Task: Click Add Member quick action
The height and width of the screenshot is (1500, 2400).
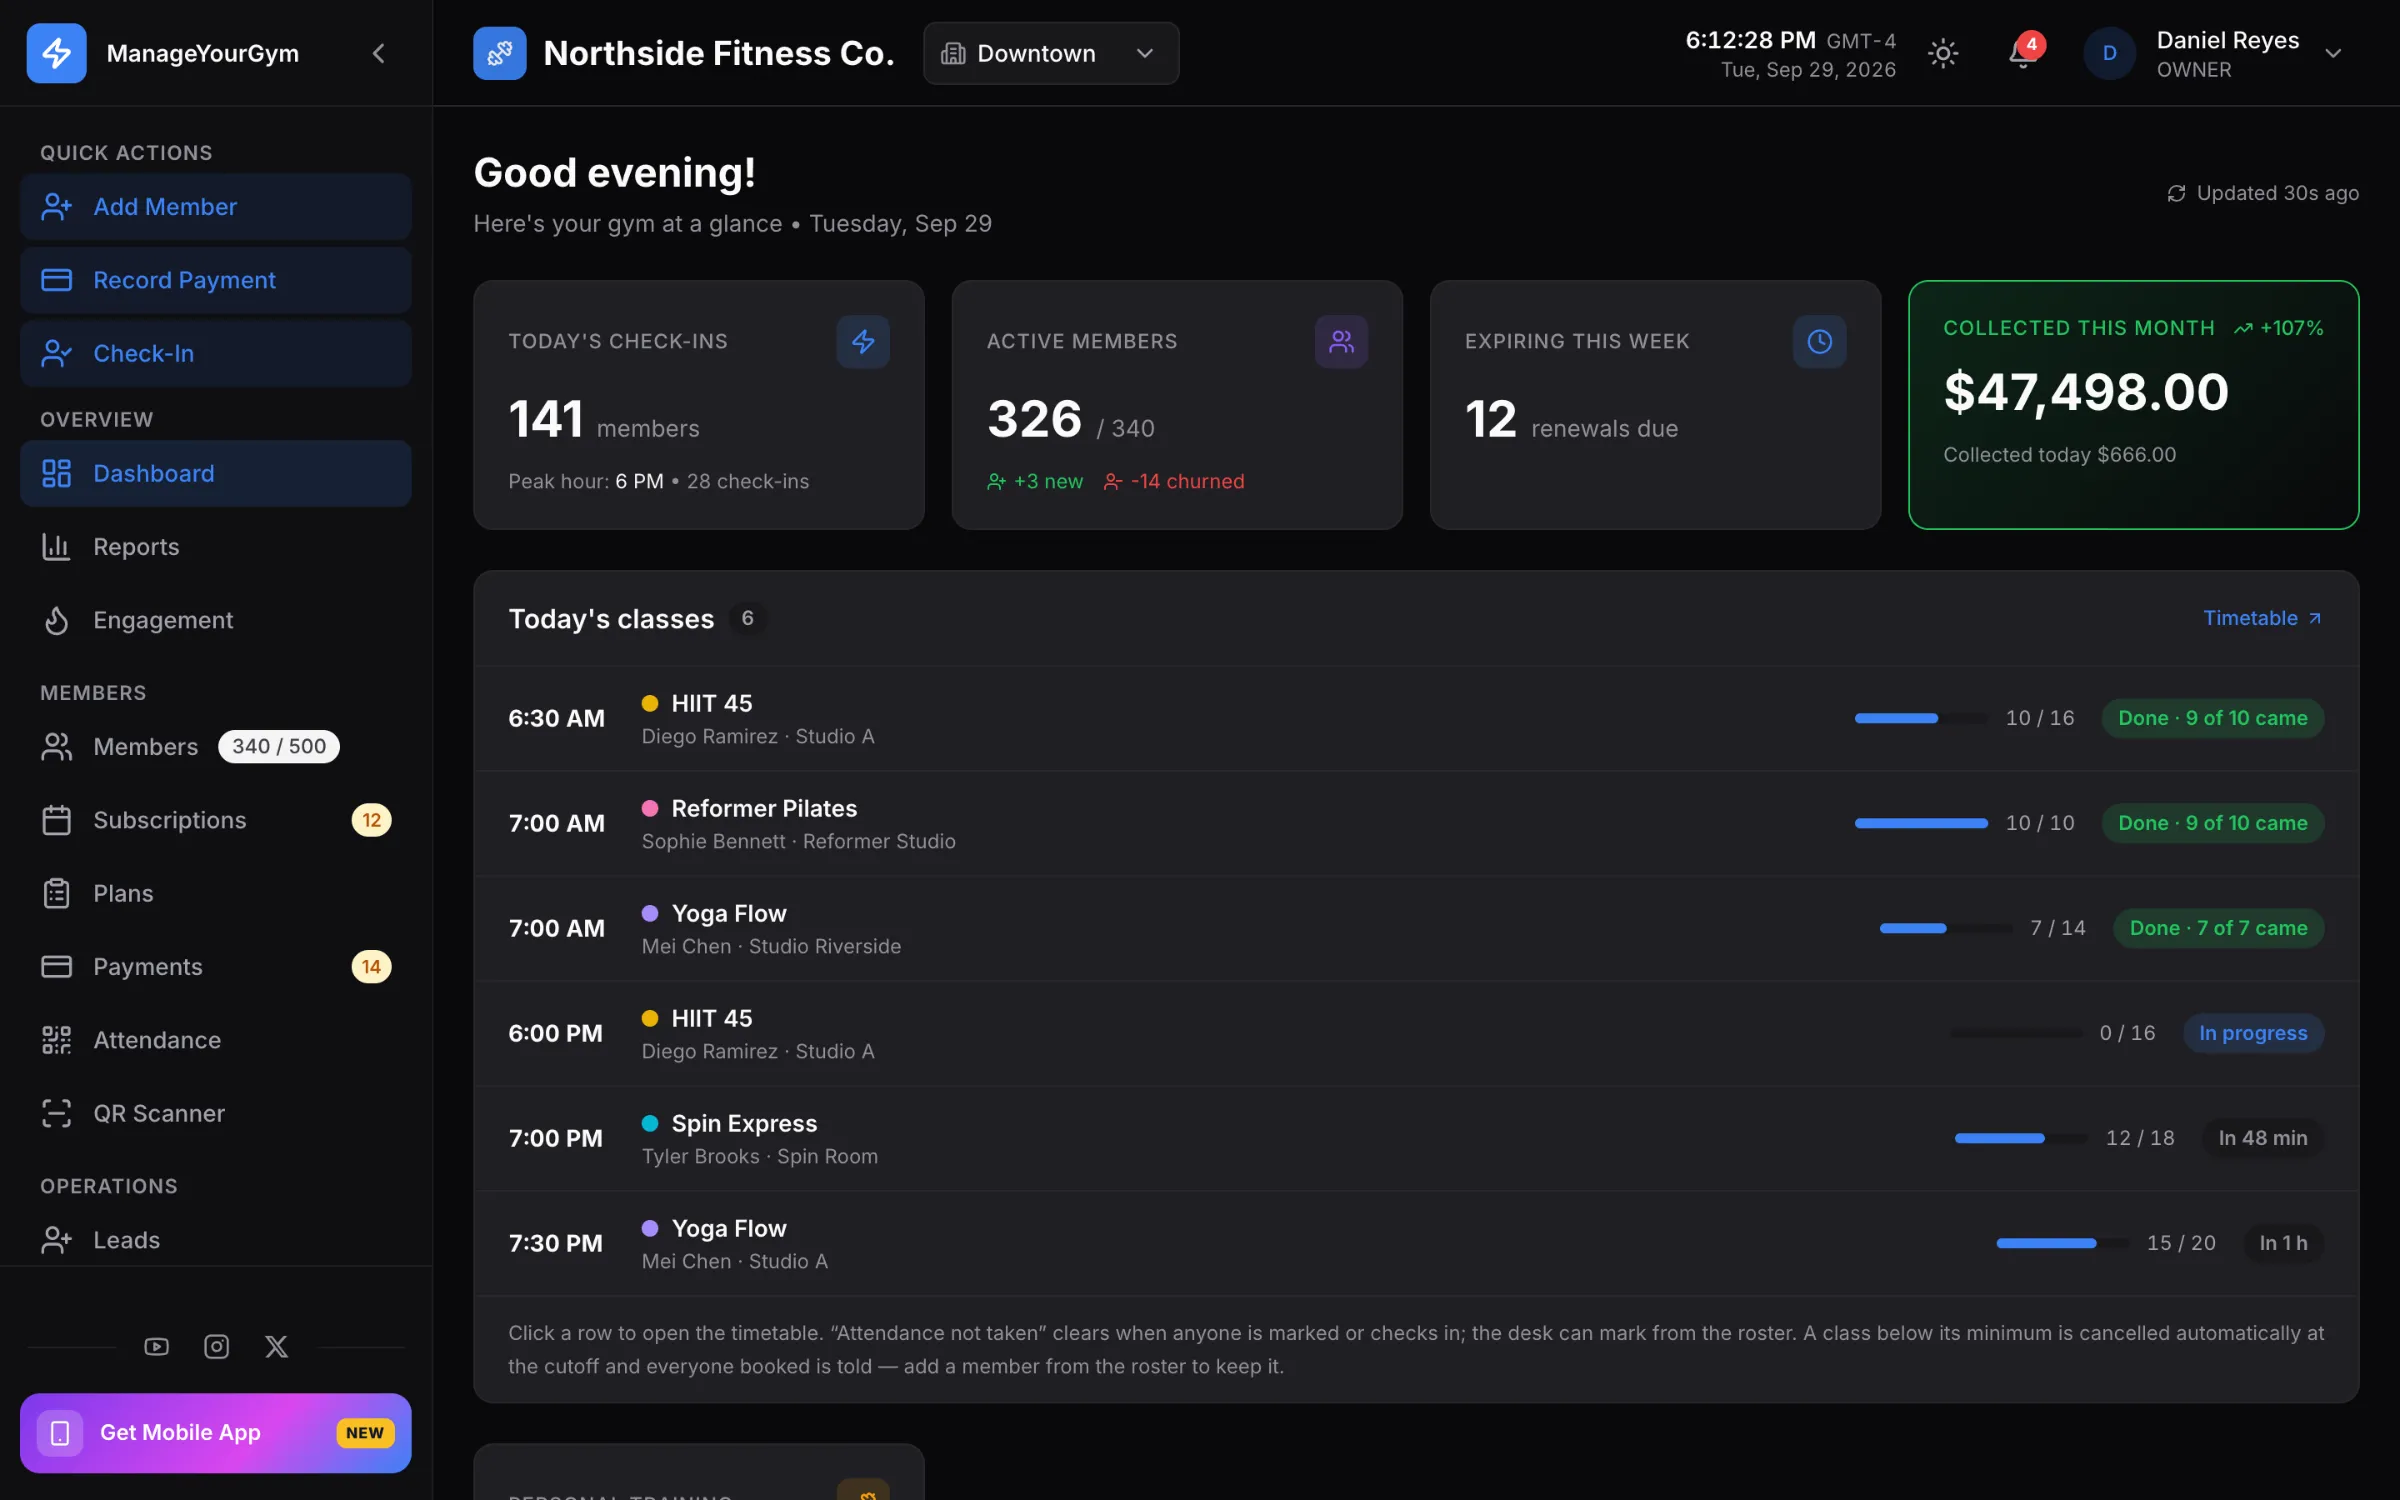Action: coord(215,206)
